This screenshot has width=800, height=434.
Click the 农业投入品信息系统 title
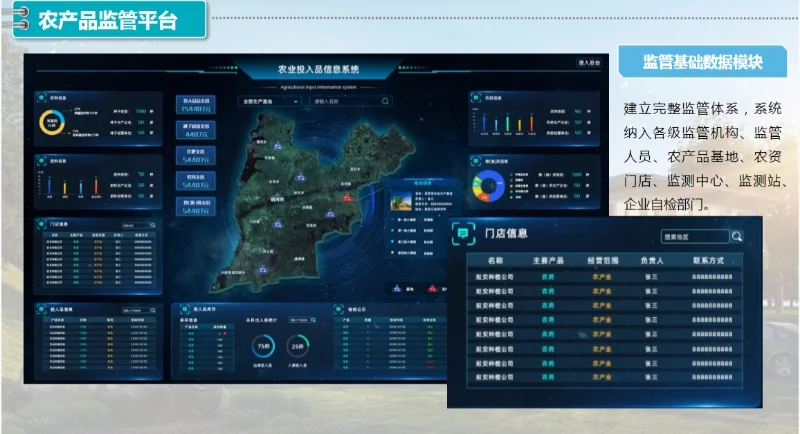[318, 69]
